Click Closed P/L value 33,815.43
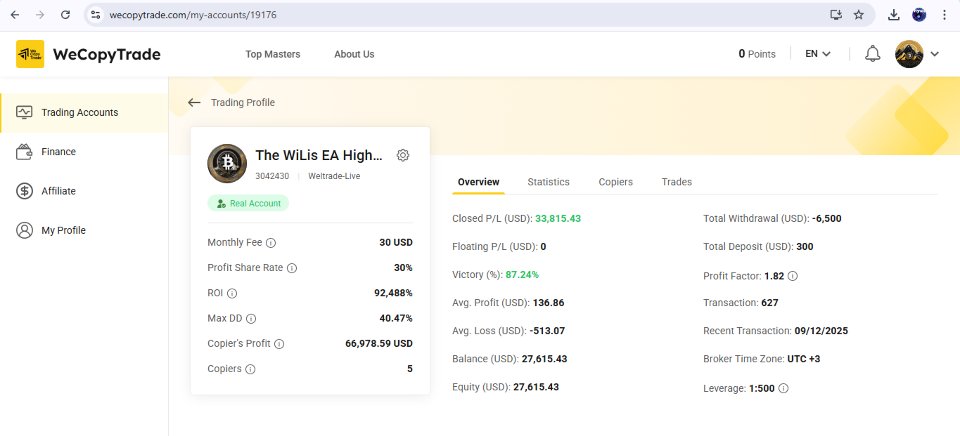The width and height of the screenshot is (960, 436). click(x=558, y=219)
